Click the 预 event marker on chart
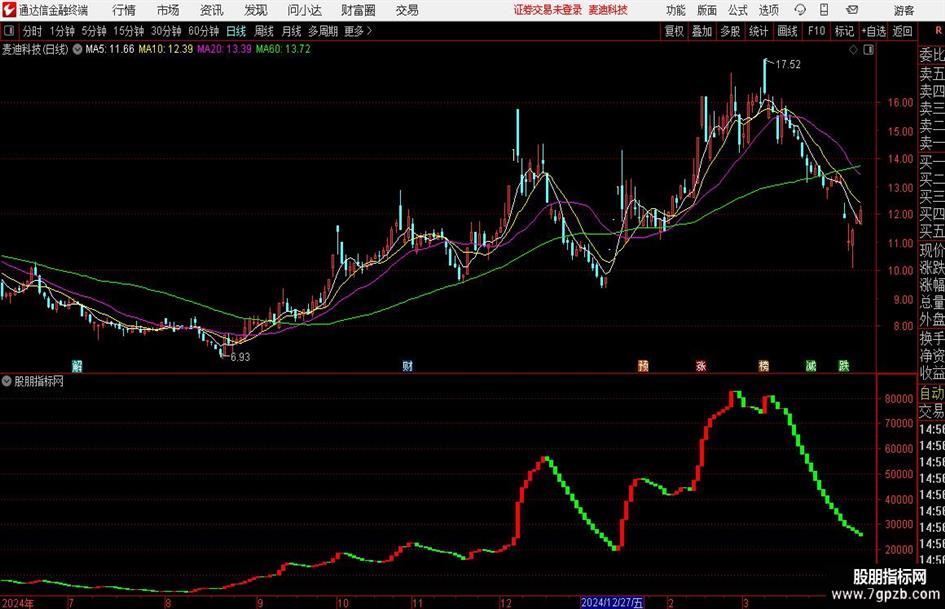The image size is (945, 609). click(643, 366)
